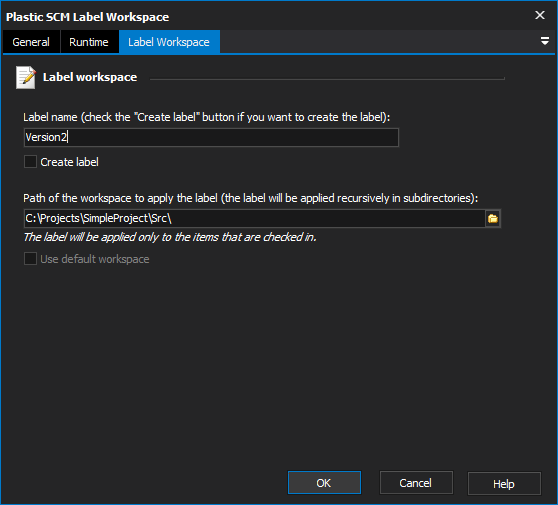The width and height of the screenshot is (558, 505).
Task: Focus the Label name field containing Version2
Action: coord(211,137)
